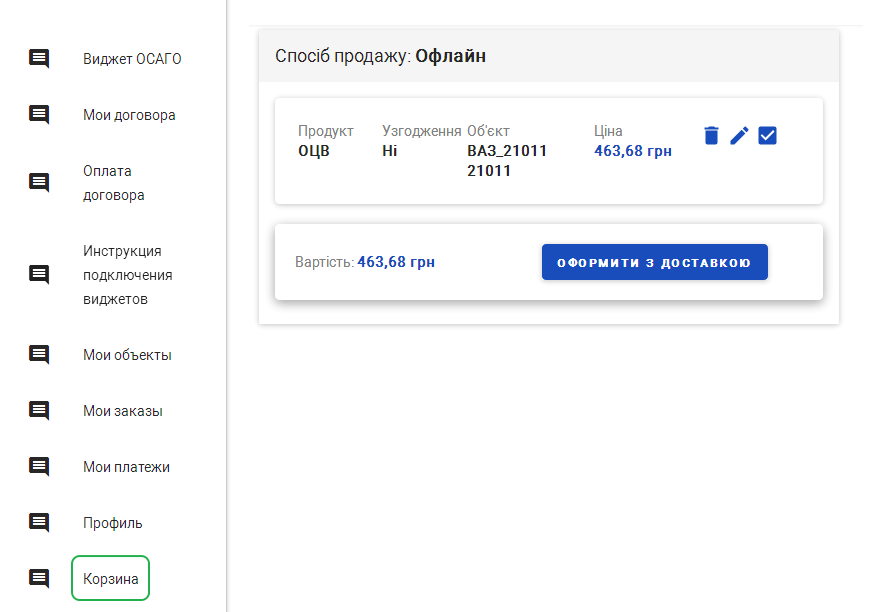Viewport: 874px width, 612px height.
Task: Select the Корзина menu item
Action: pyautogui.click(x=110, y=578)
